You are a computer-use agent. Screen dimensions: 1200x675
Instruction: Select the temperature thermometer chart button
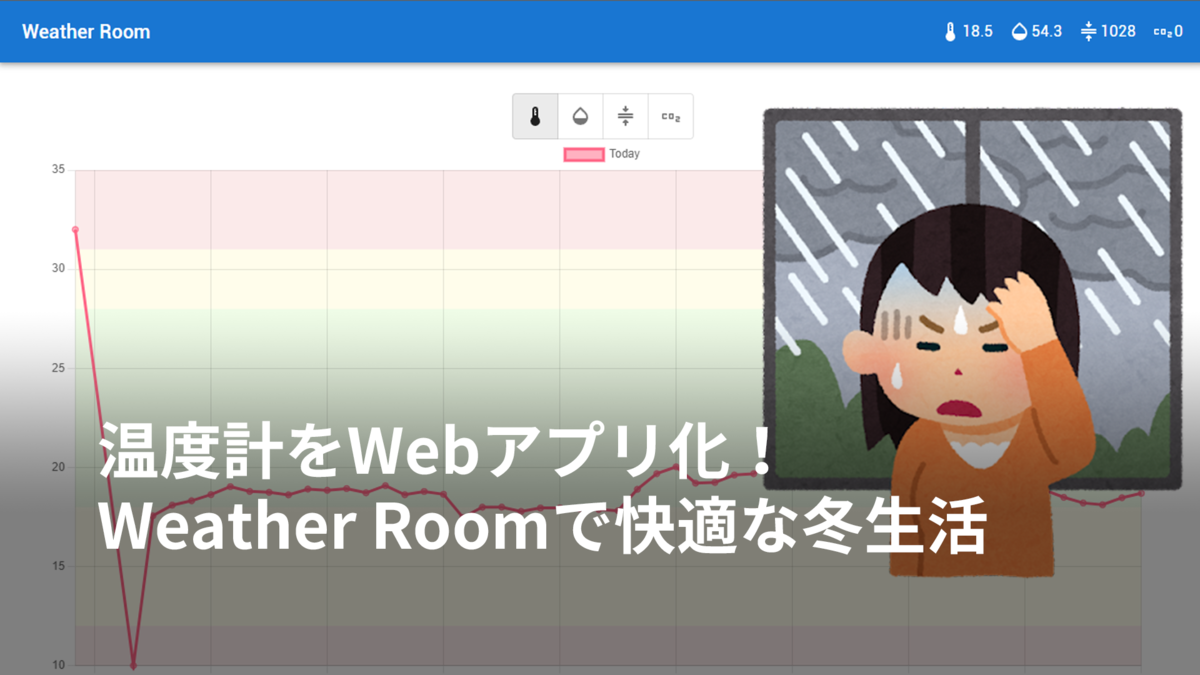click(x=535, y=117)
